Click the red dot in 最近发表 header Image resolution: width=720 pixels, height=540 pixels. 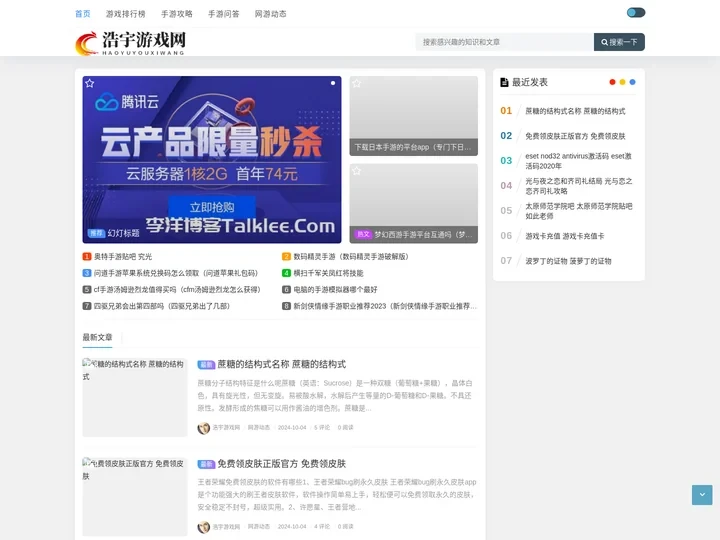[x=612, y=82]
